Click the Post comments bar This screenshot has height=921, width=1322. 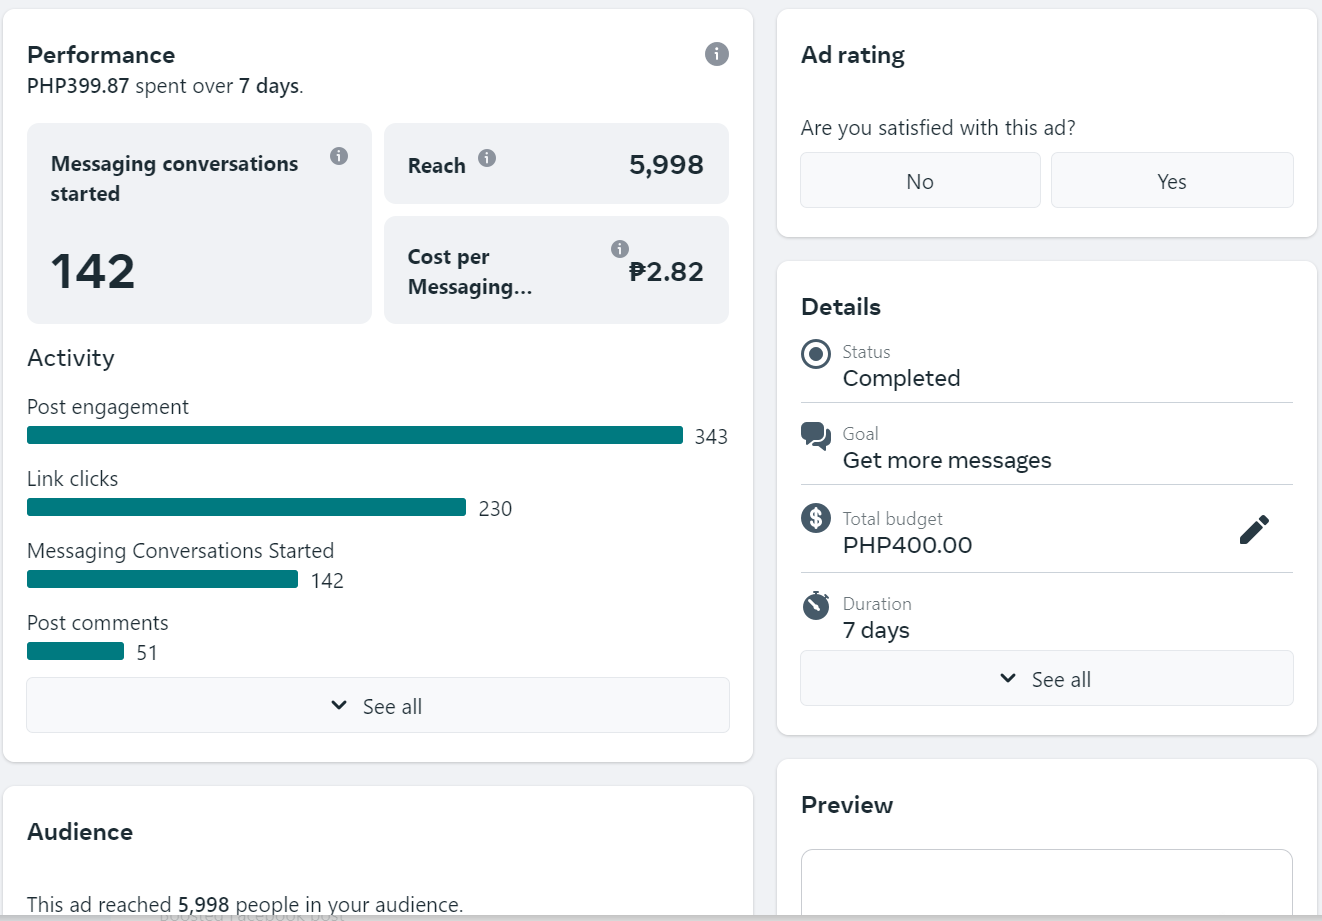pos(75,651)
